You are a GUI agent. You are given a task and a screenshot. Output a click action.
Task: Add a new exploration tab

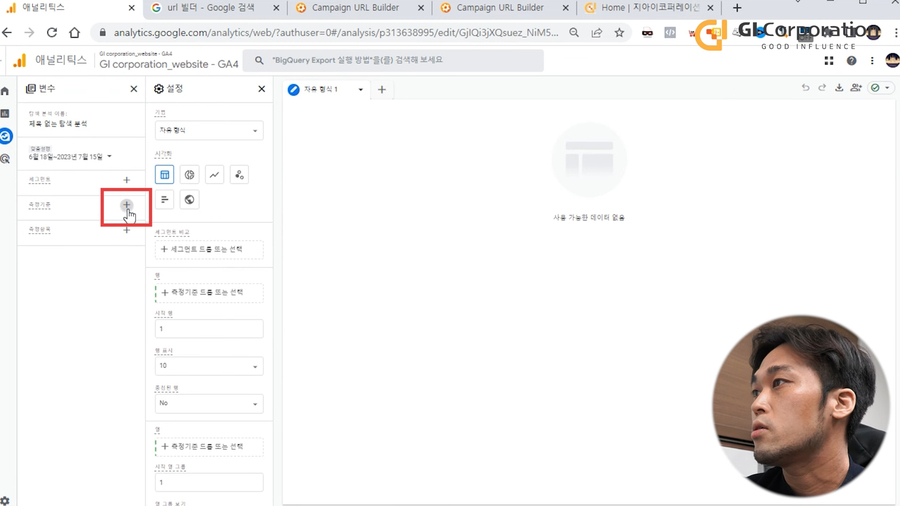point(382,89)
